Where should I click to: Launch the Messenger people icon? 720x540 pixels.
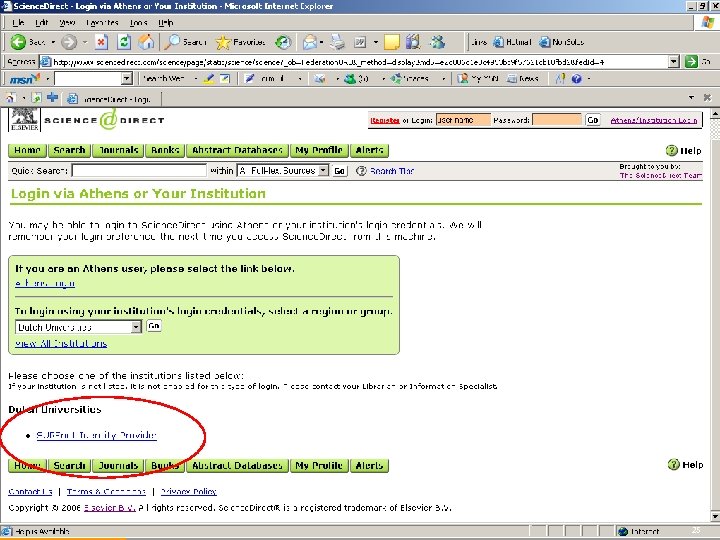pos(437,42)
